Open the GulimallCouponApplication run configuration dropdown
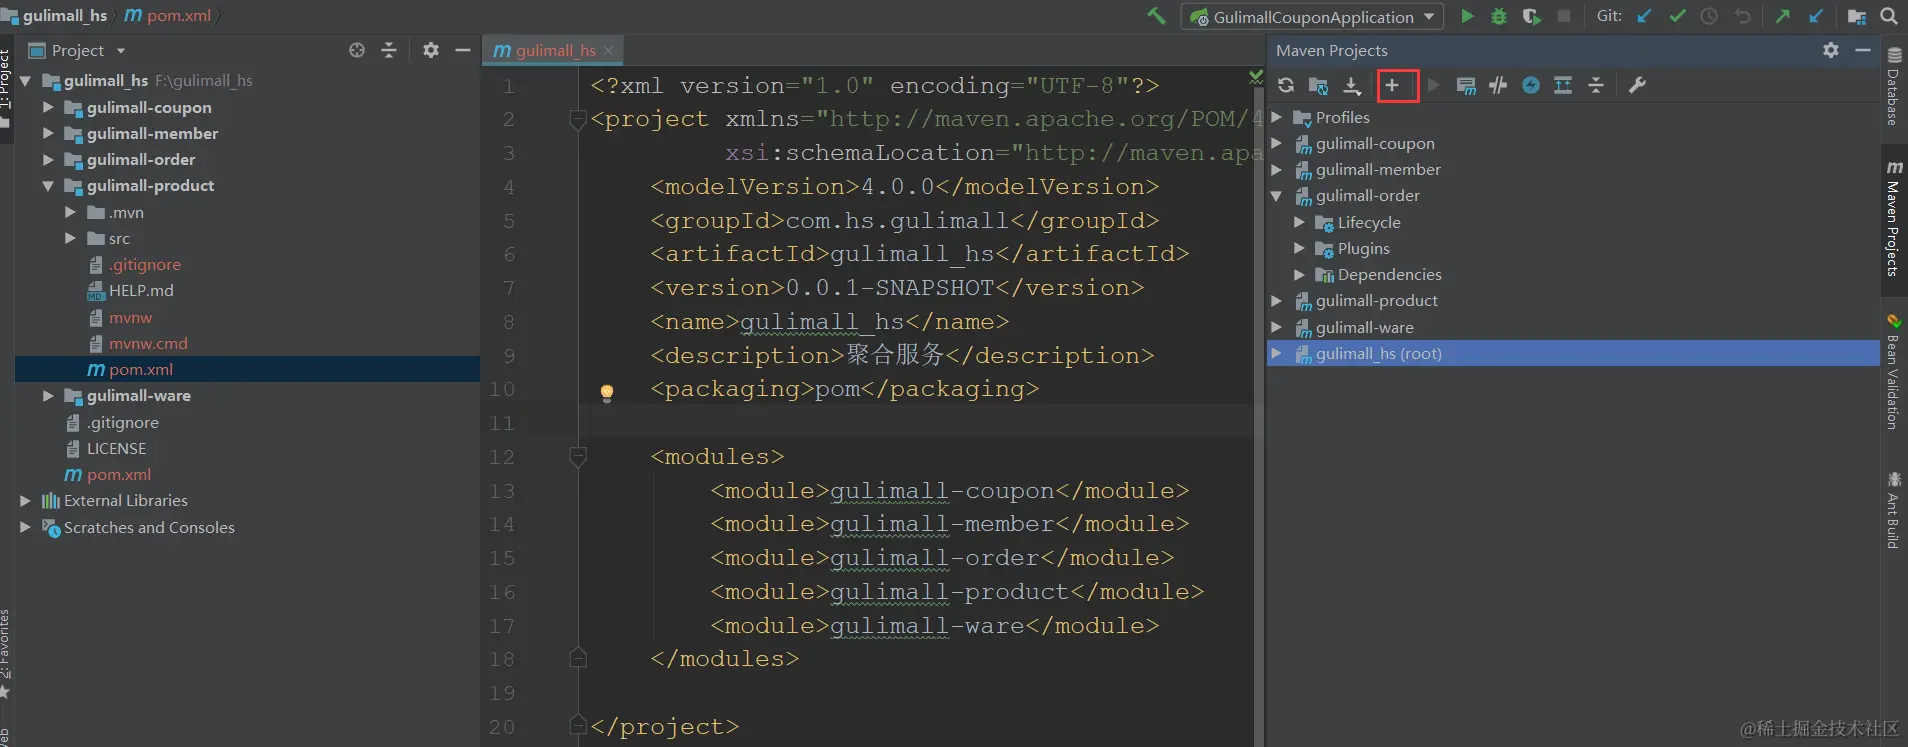Screen dimensions: 1908x747 pos(1313,17)
